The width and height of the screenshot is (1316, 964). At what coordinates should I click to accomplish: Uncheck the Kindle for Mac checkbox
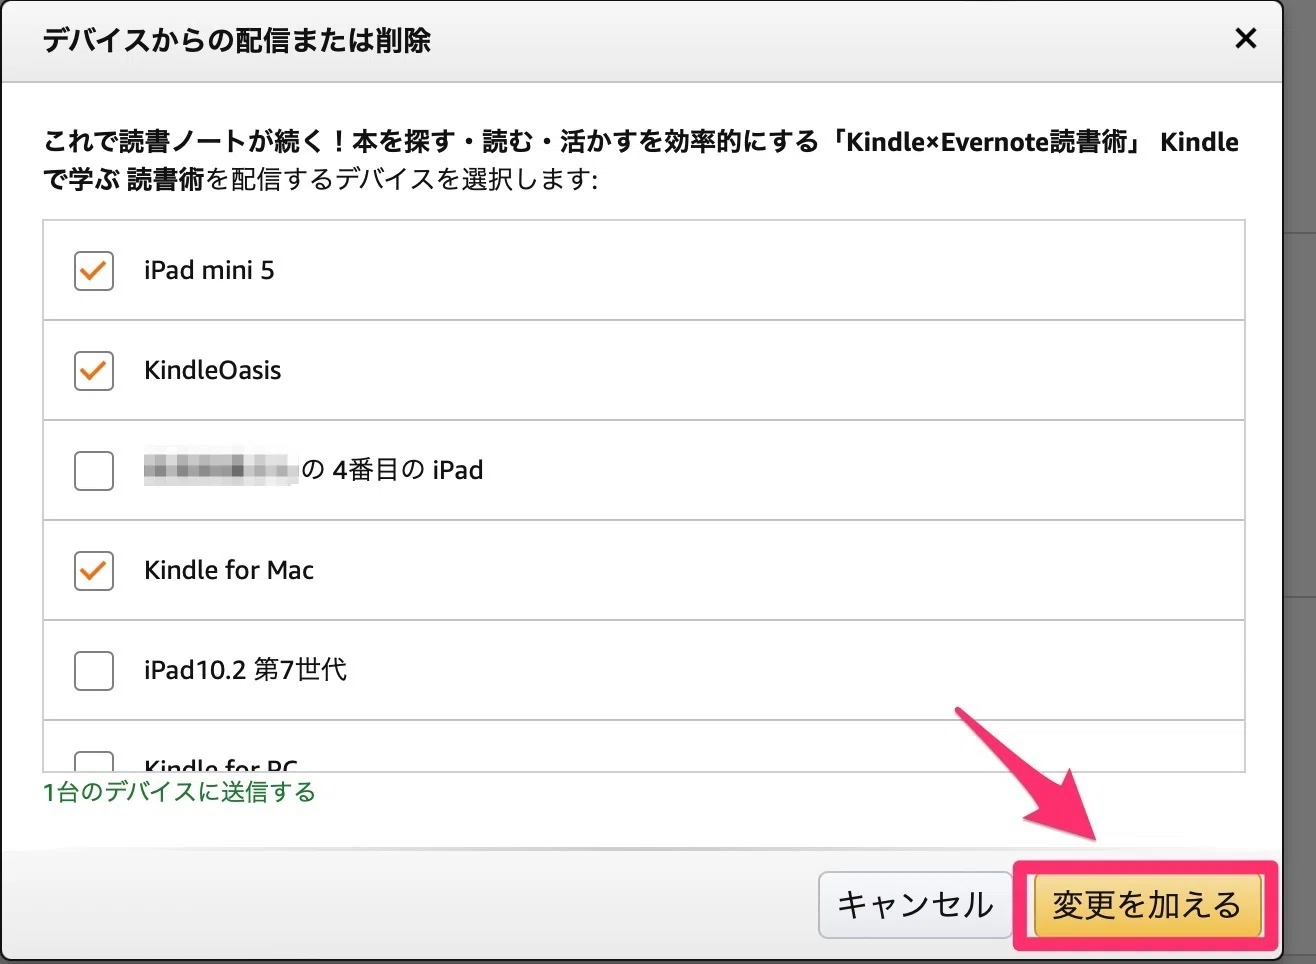[x=94, y=570]
